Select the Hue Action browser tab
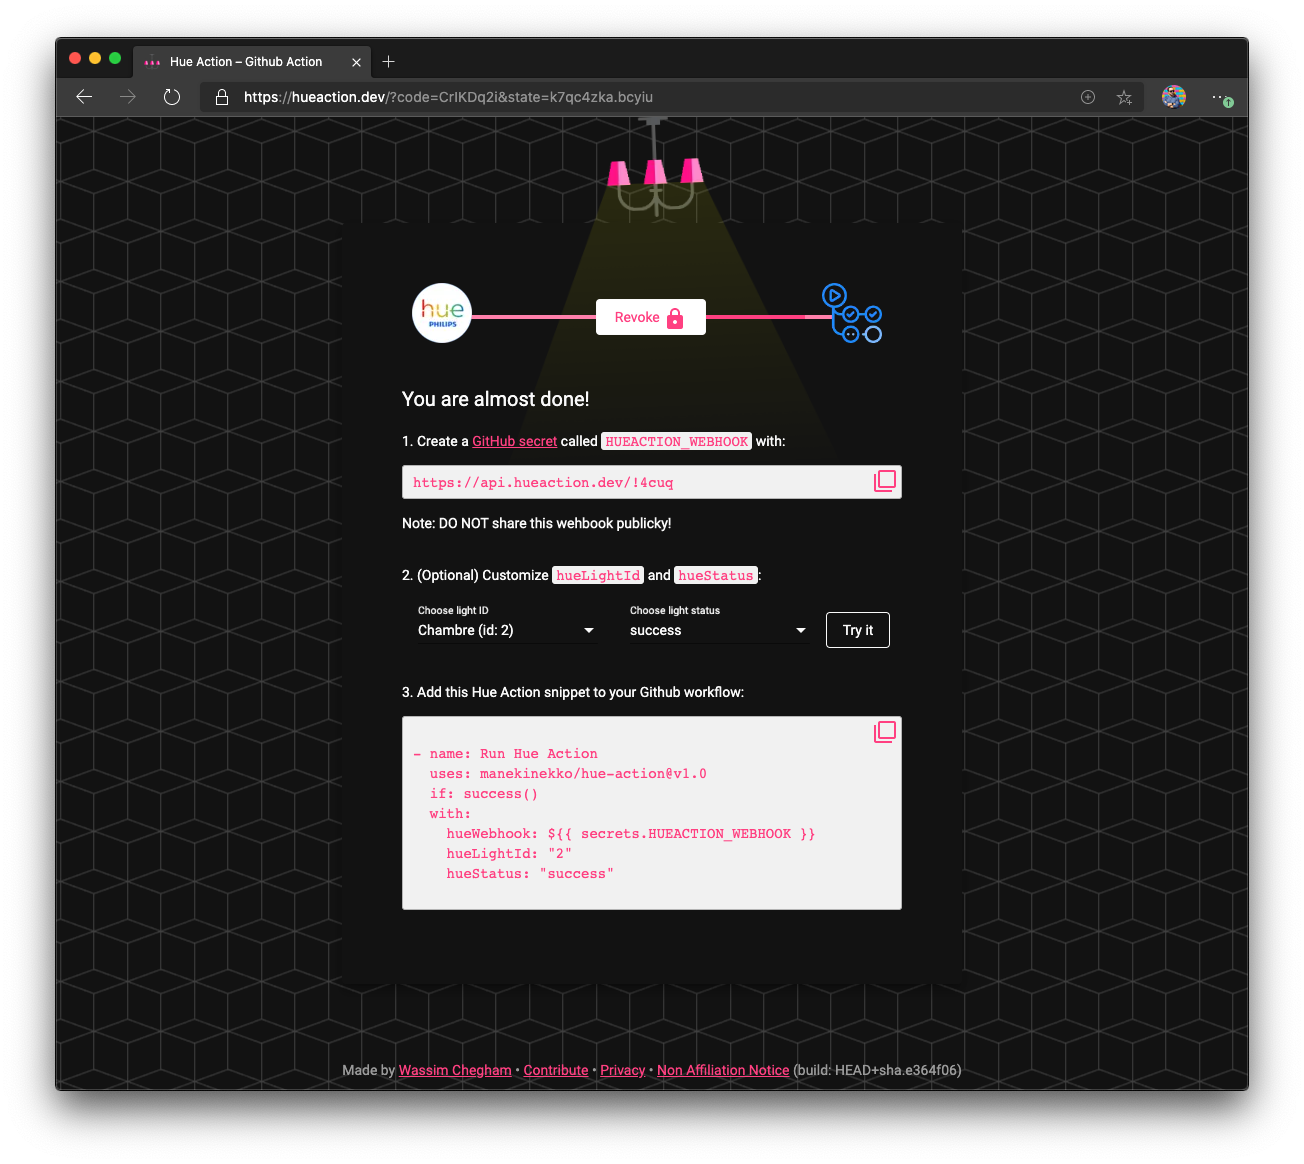The width and height of the screenshot is (1304, 1164). tap(246, 62)
